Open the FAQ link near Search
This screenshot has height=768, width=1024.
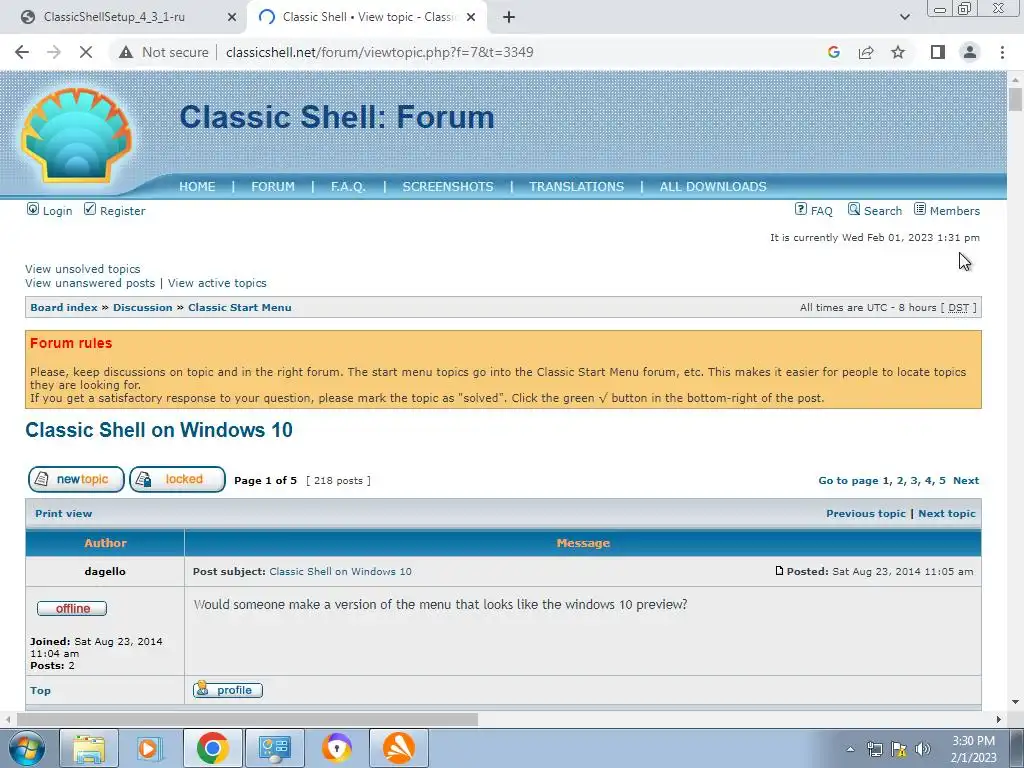pyautogui.click(x=822, y=211)
